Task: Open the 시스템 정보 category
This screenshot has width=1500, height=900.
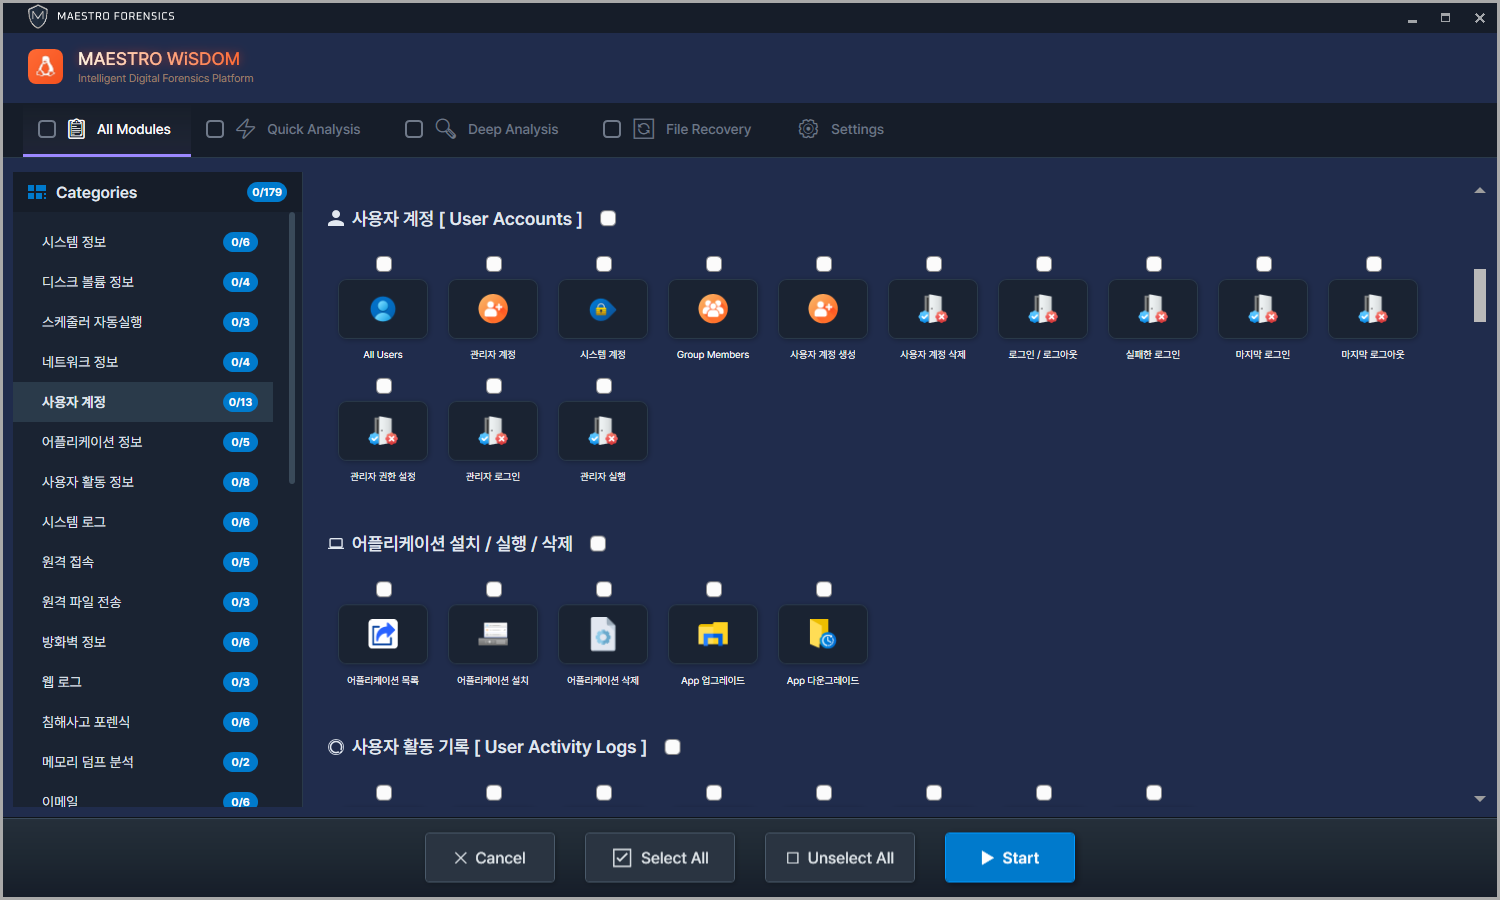Action: pyautogui.click(x=74, y=242)
